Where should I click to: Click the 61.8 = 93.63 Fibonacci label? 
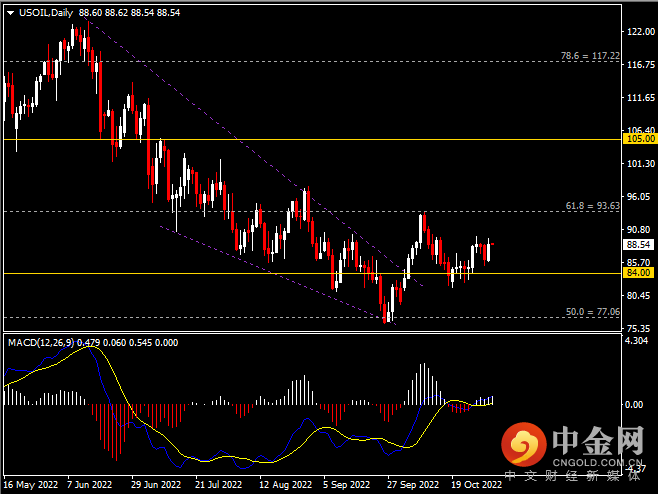pyautogui.click(x=593, y=206)
